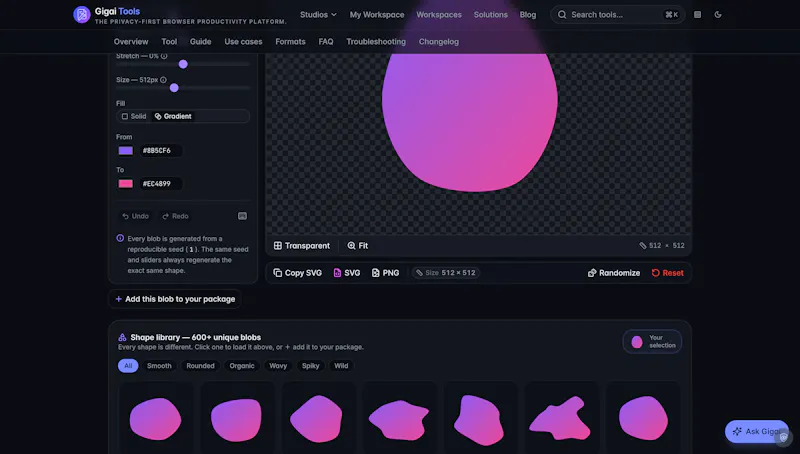Click the large blob preview canvas
Screen dimensions: 800x454
point(479,143)
